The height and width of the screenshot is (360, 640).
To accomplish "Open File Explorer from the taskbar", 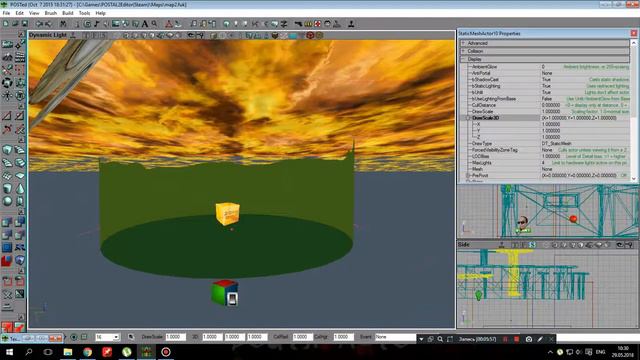I will (x=68, y=352).
